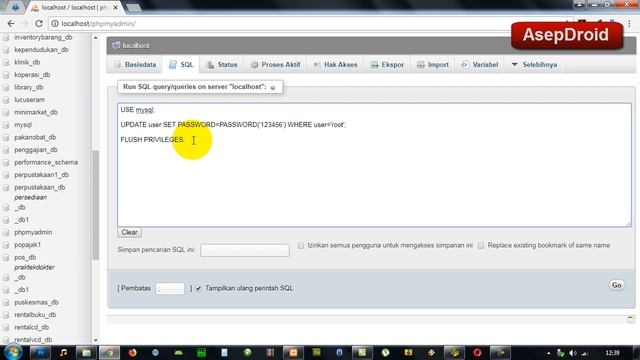This screenshot has height=360, width=640.
Task: Click database icon next to phpmyadmin
Action: point(6,232)
